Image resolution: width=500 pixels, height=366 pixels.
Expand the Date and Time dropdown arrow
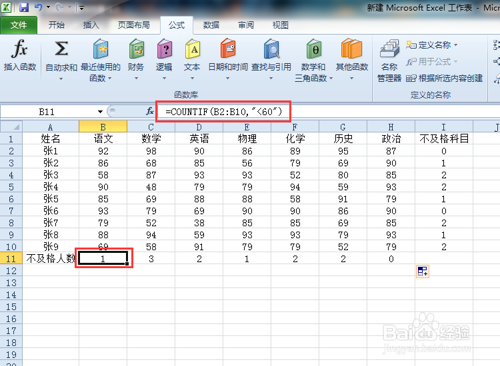228,78
